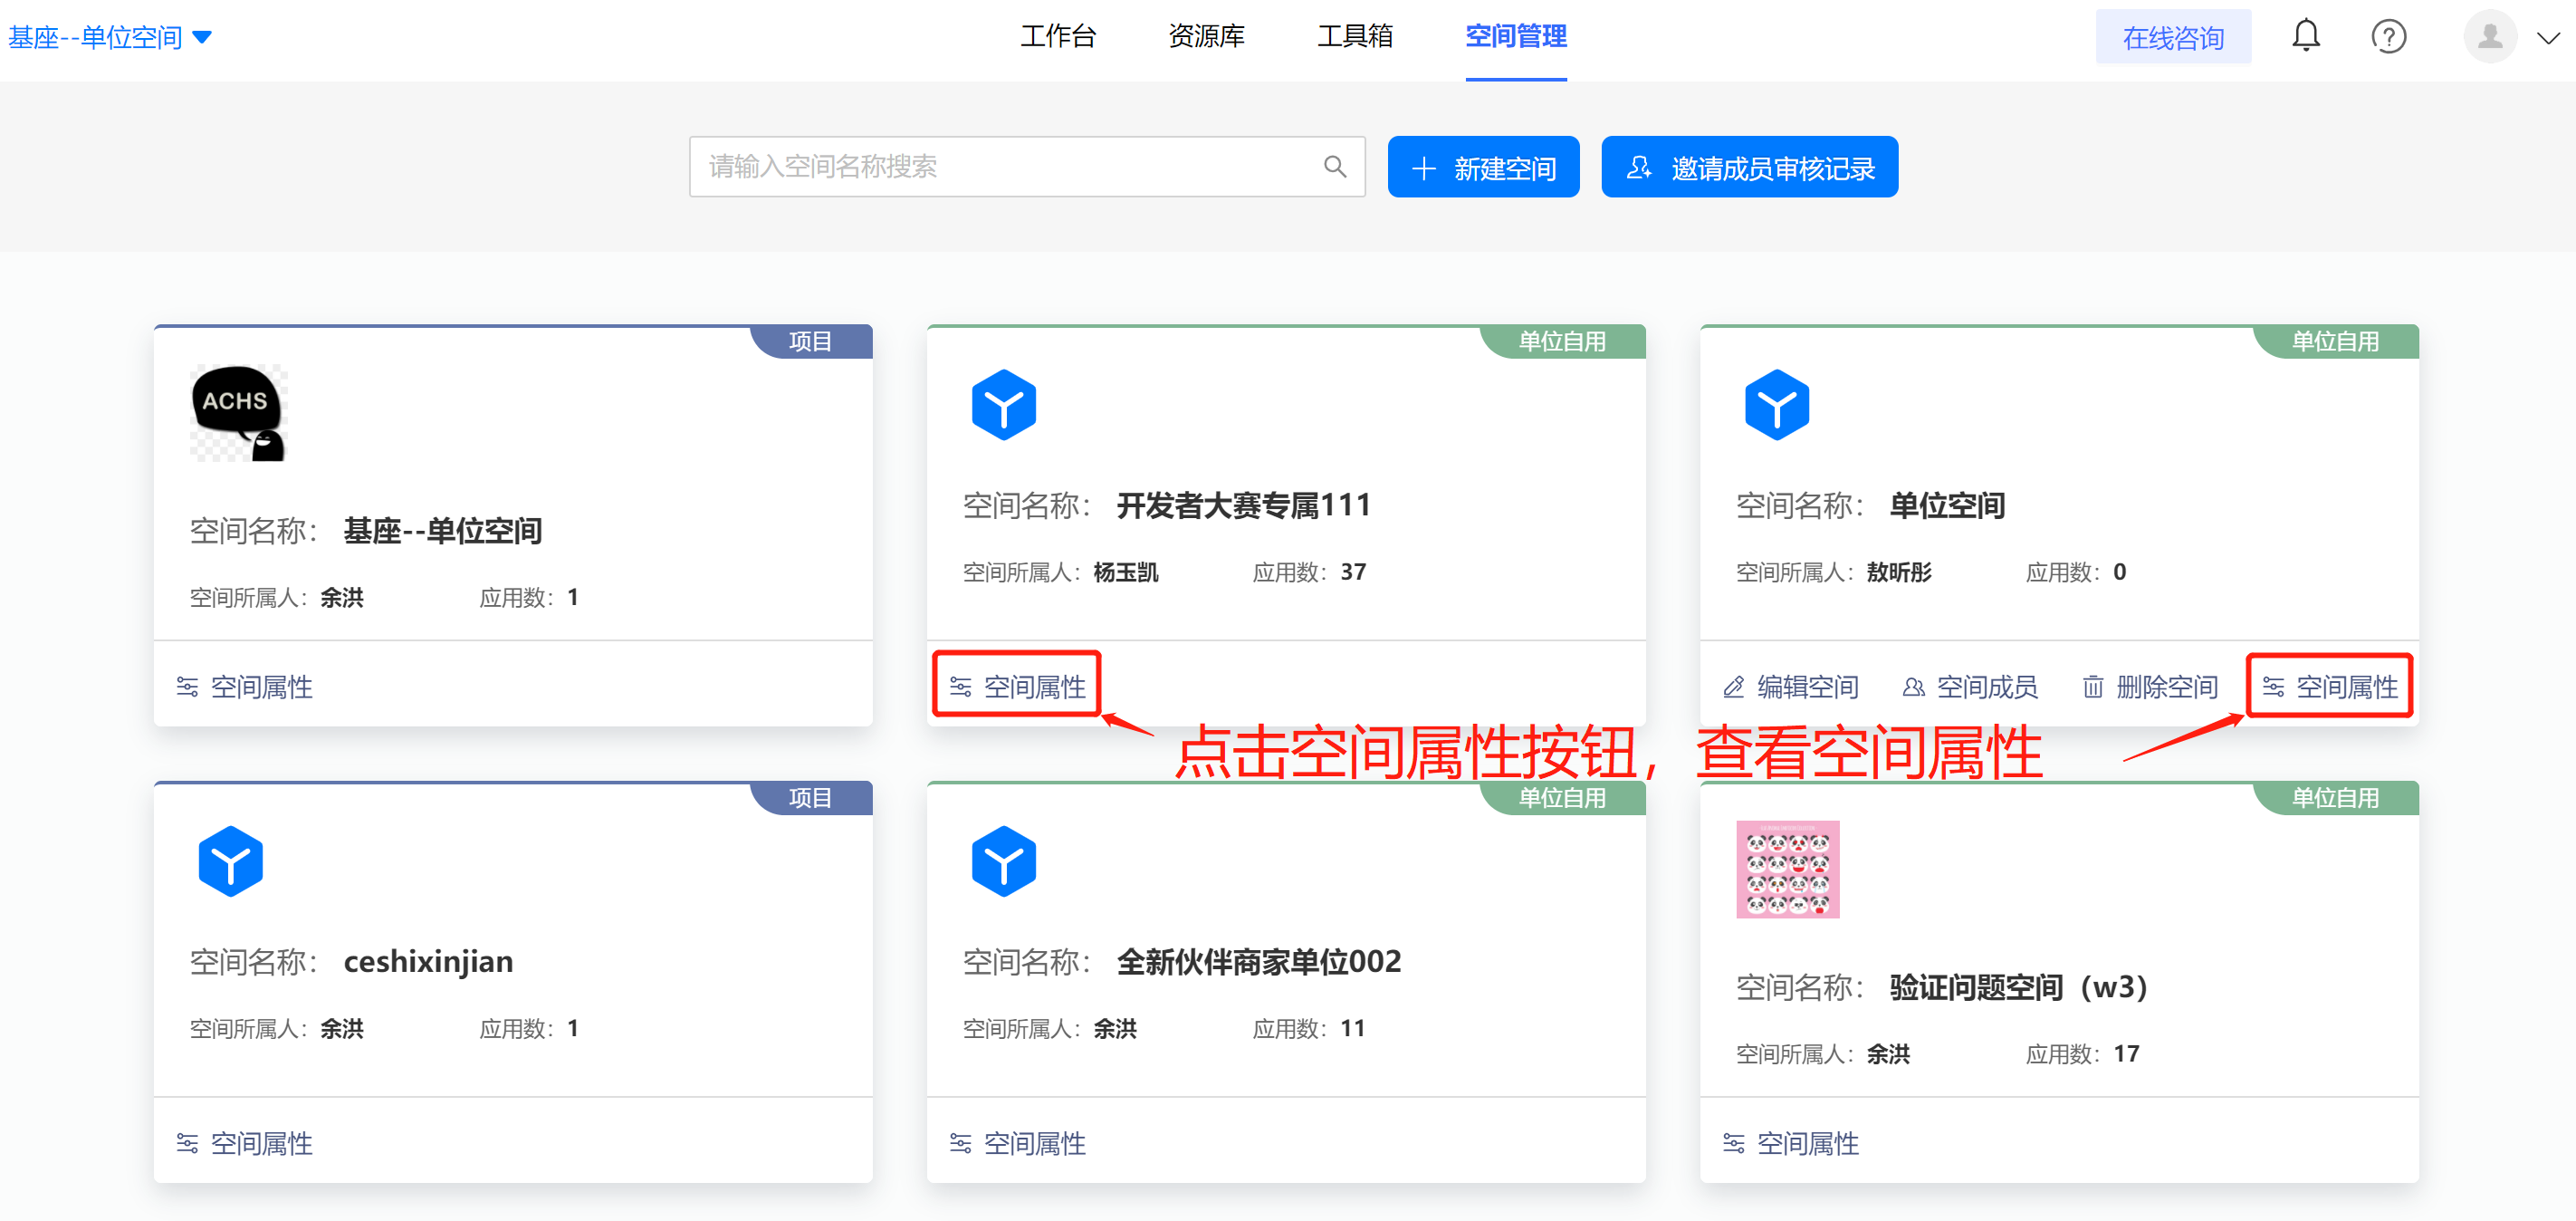The width and height of the screenshot is (2576, 1221).
Task: Open the help question mark icon
Action: (2388, 37)
